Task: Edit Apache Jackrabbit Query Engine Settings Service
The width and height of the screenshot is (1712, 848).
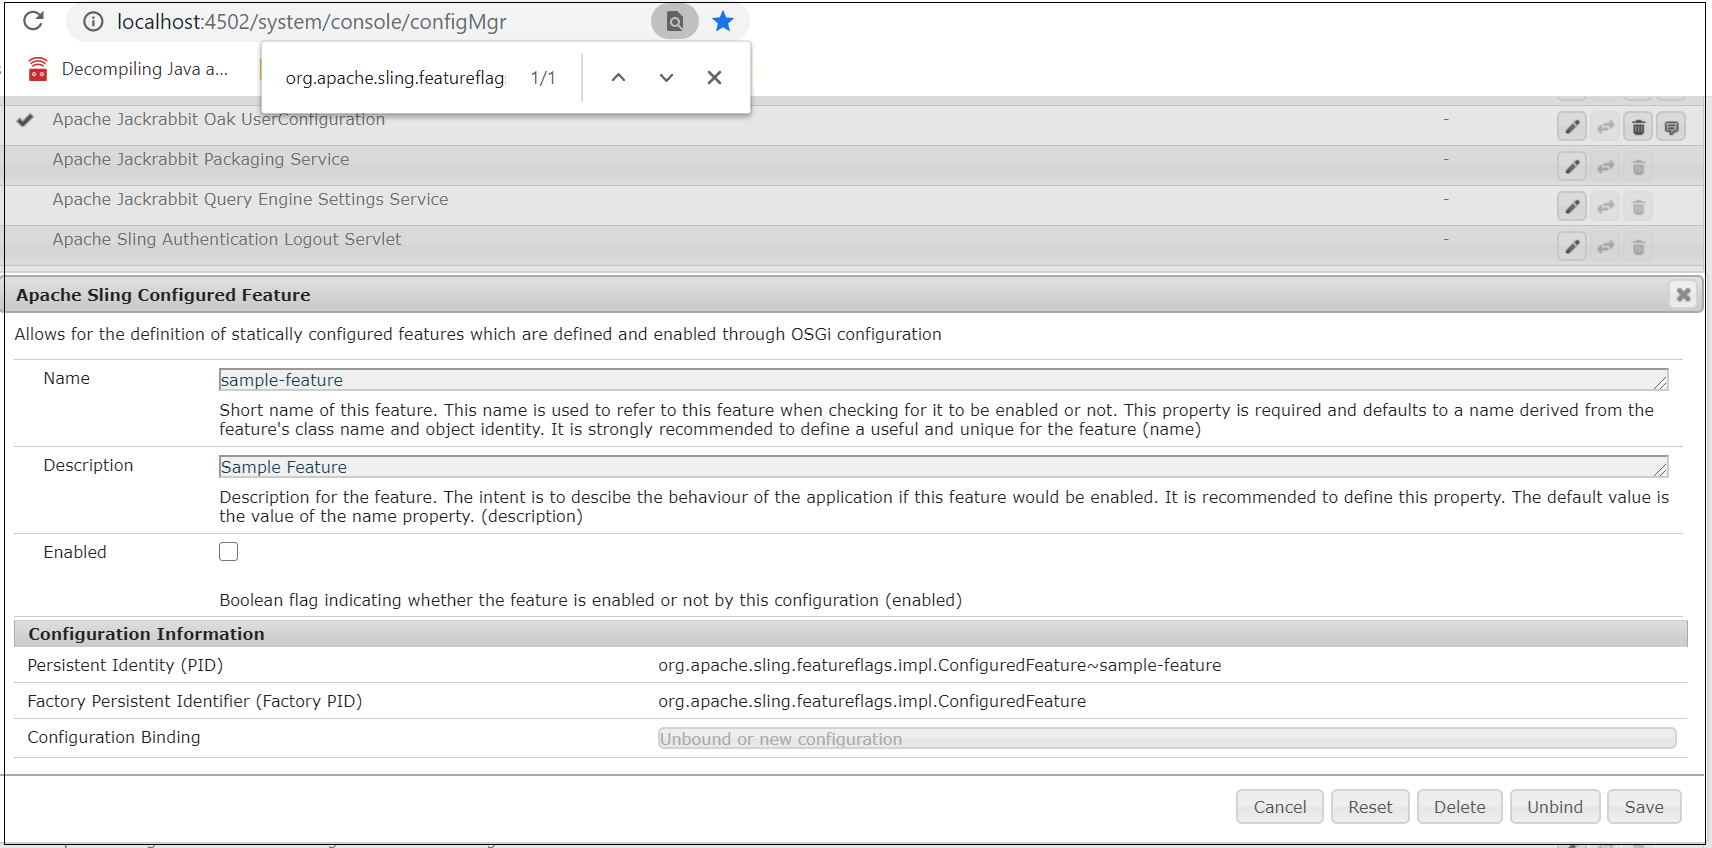Action: click(1572, 207)
